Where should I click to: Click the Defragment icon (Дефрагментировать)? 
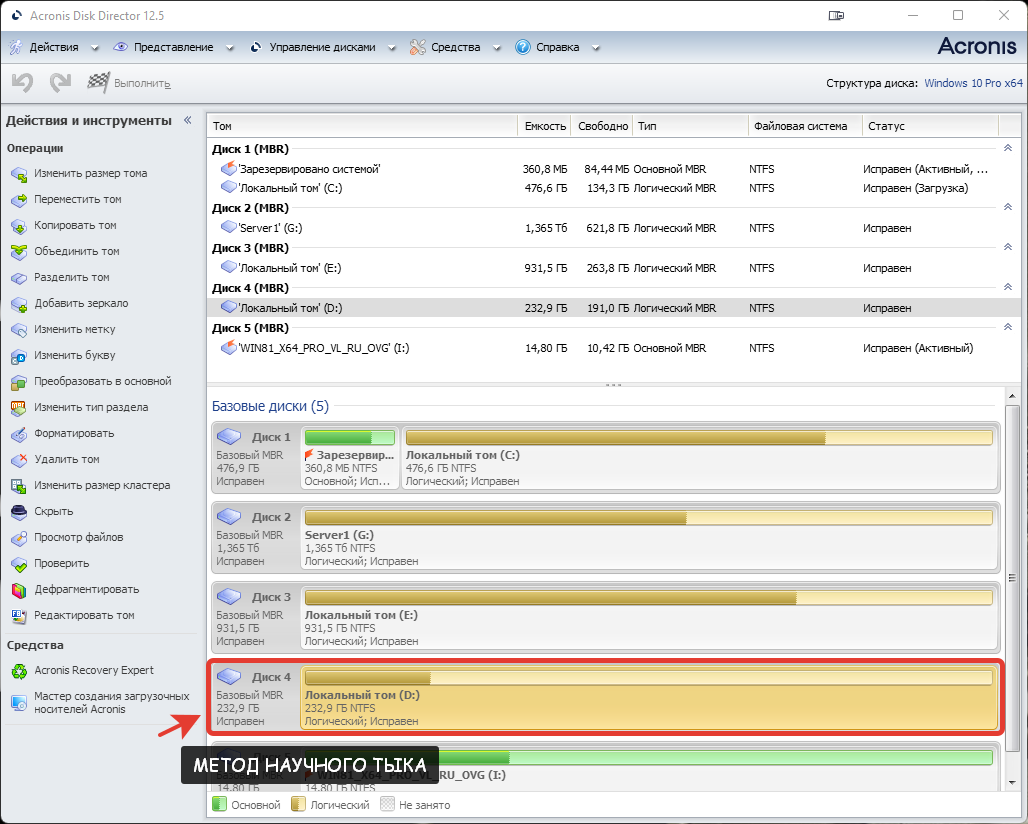(x=19, y=590)
